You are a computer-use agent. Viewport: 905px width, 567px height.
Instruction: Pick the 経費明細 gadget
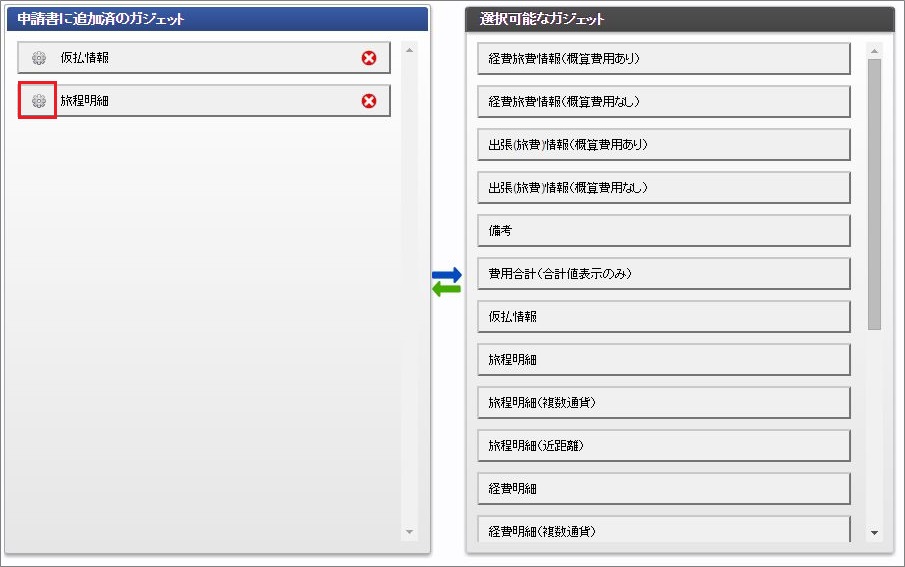click(x=664, y=488)
